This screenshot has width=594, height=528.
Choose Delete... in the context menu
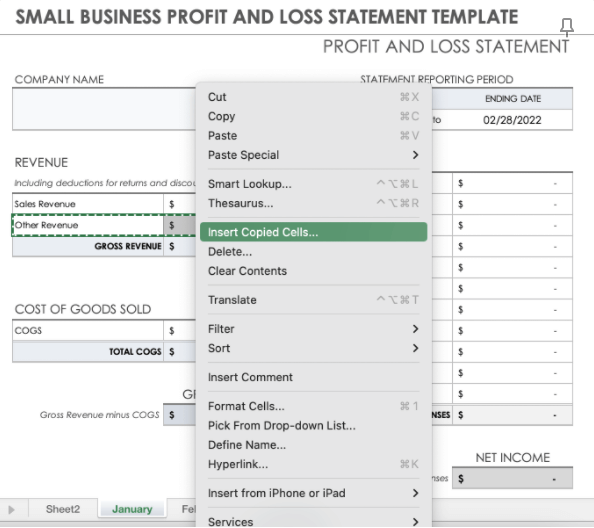[x=313, y=252]
